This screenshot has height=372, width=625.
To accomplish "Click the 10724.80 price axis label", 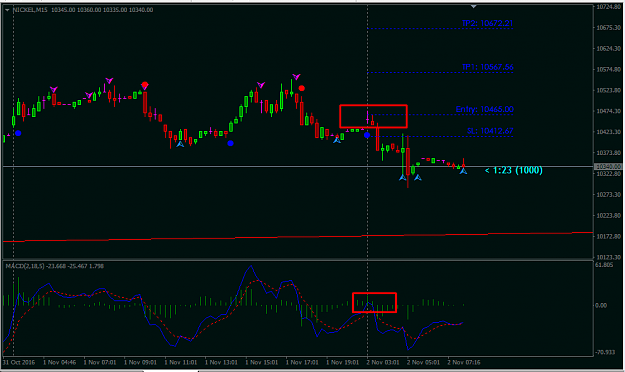I will coord(609,7).
